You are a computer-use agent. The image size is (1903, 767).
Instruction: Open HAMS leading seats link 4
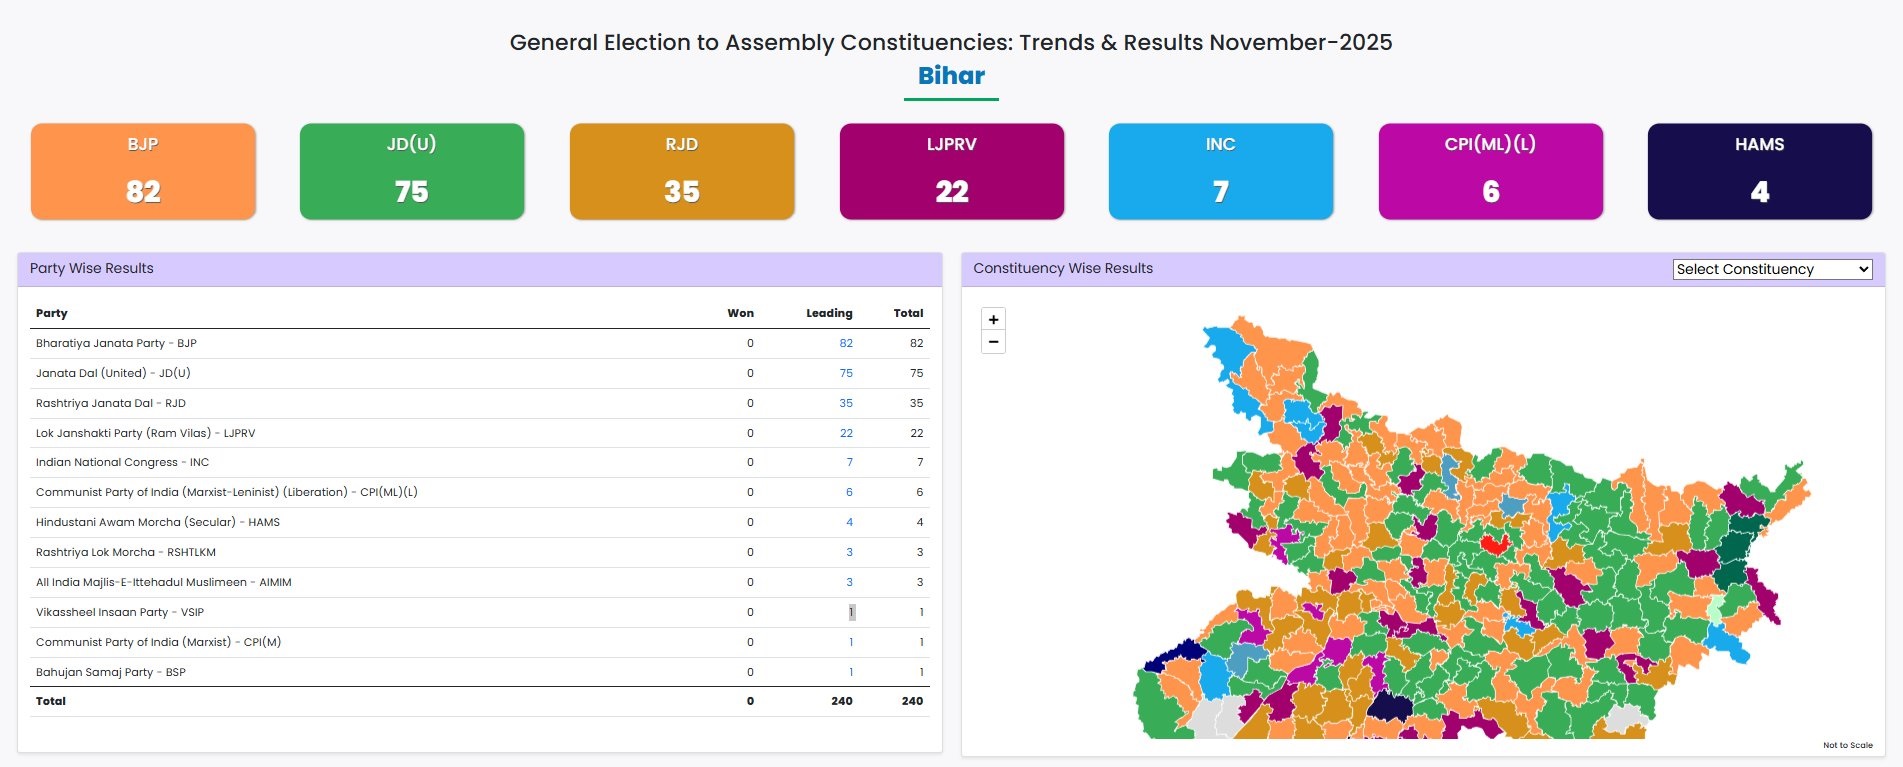(849, 522)
